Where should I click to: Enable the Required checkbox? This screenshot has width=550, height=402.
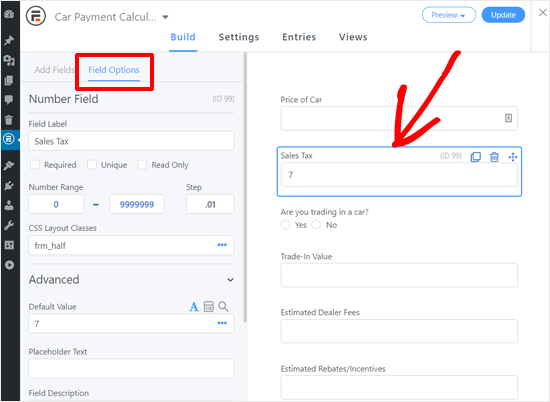click(x=35, y=165)
